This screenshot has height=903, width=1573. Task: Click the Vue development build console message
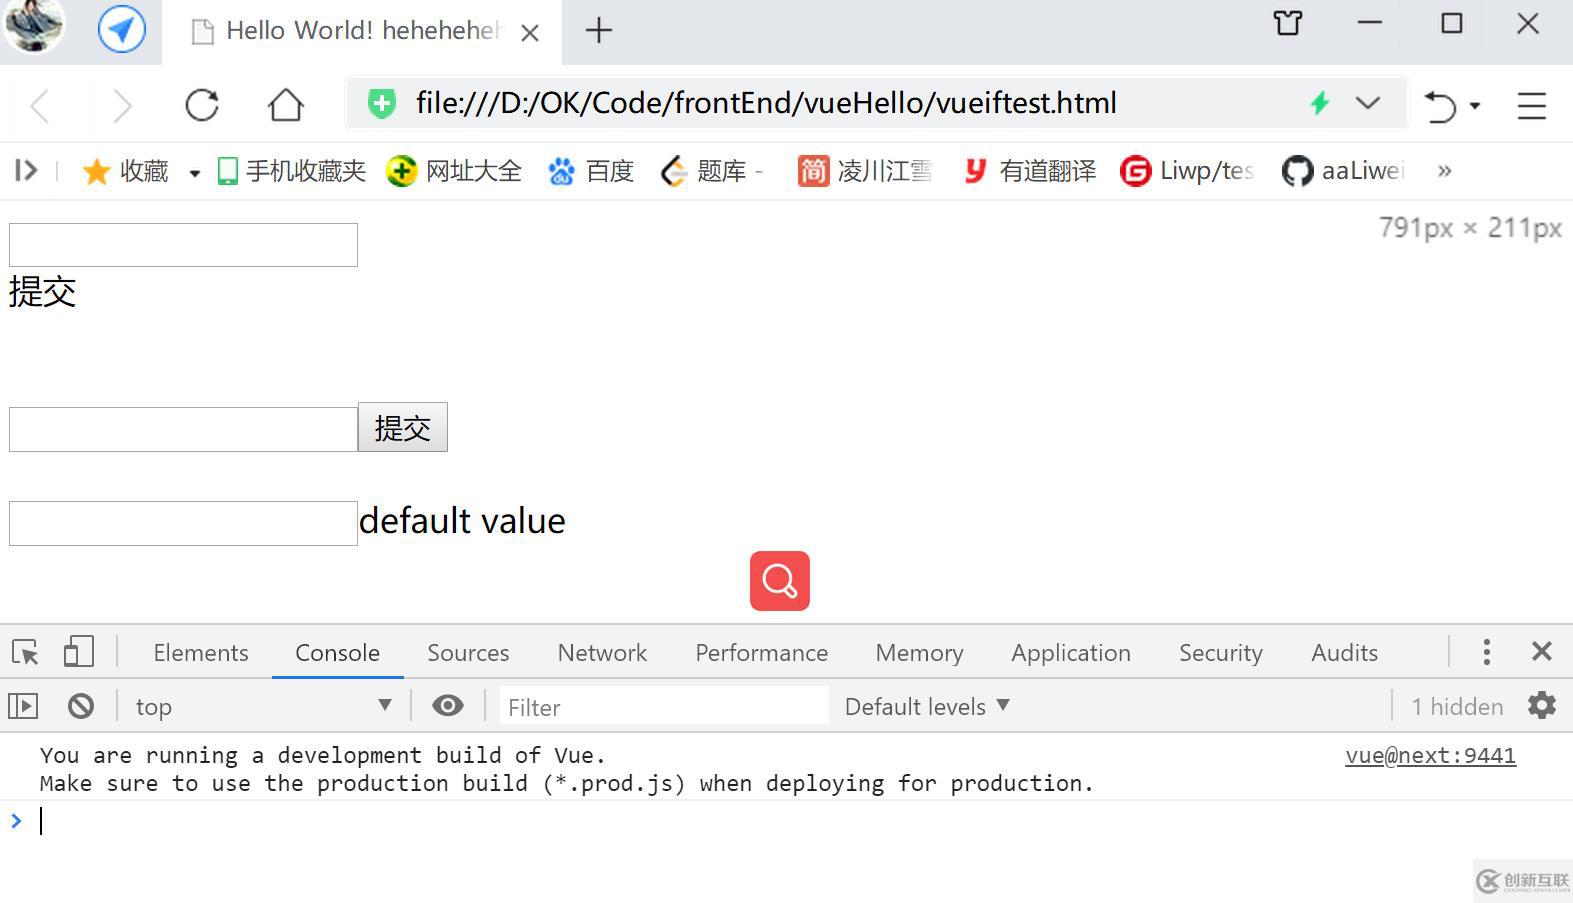coord(567,769)
